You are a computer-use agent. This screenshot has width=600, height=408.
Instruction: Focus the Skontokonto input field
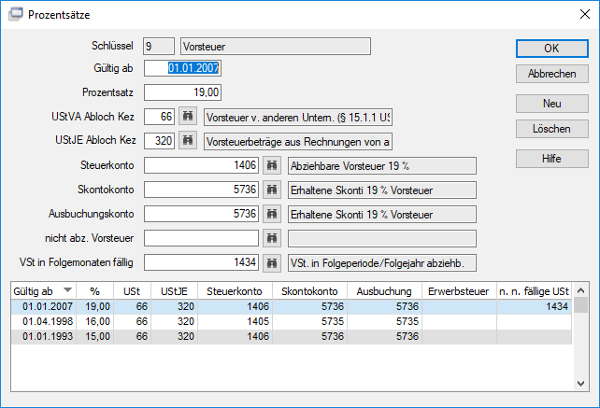click(201, 189)
